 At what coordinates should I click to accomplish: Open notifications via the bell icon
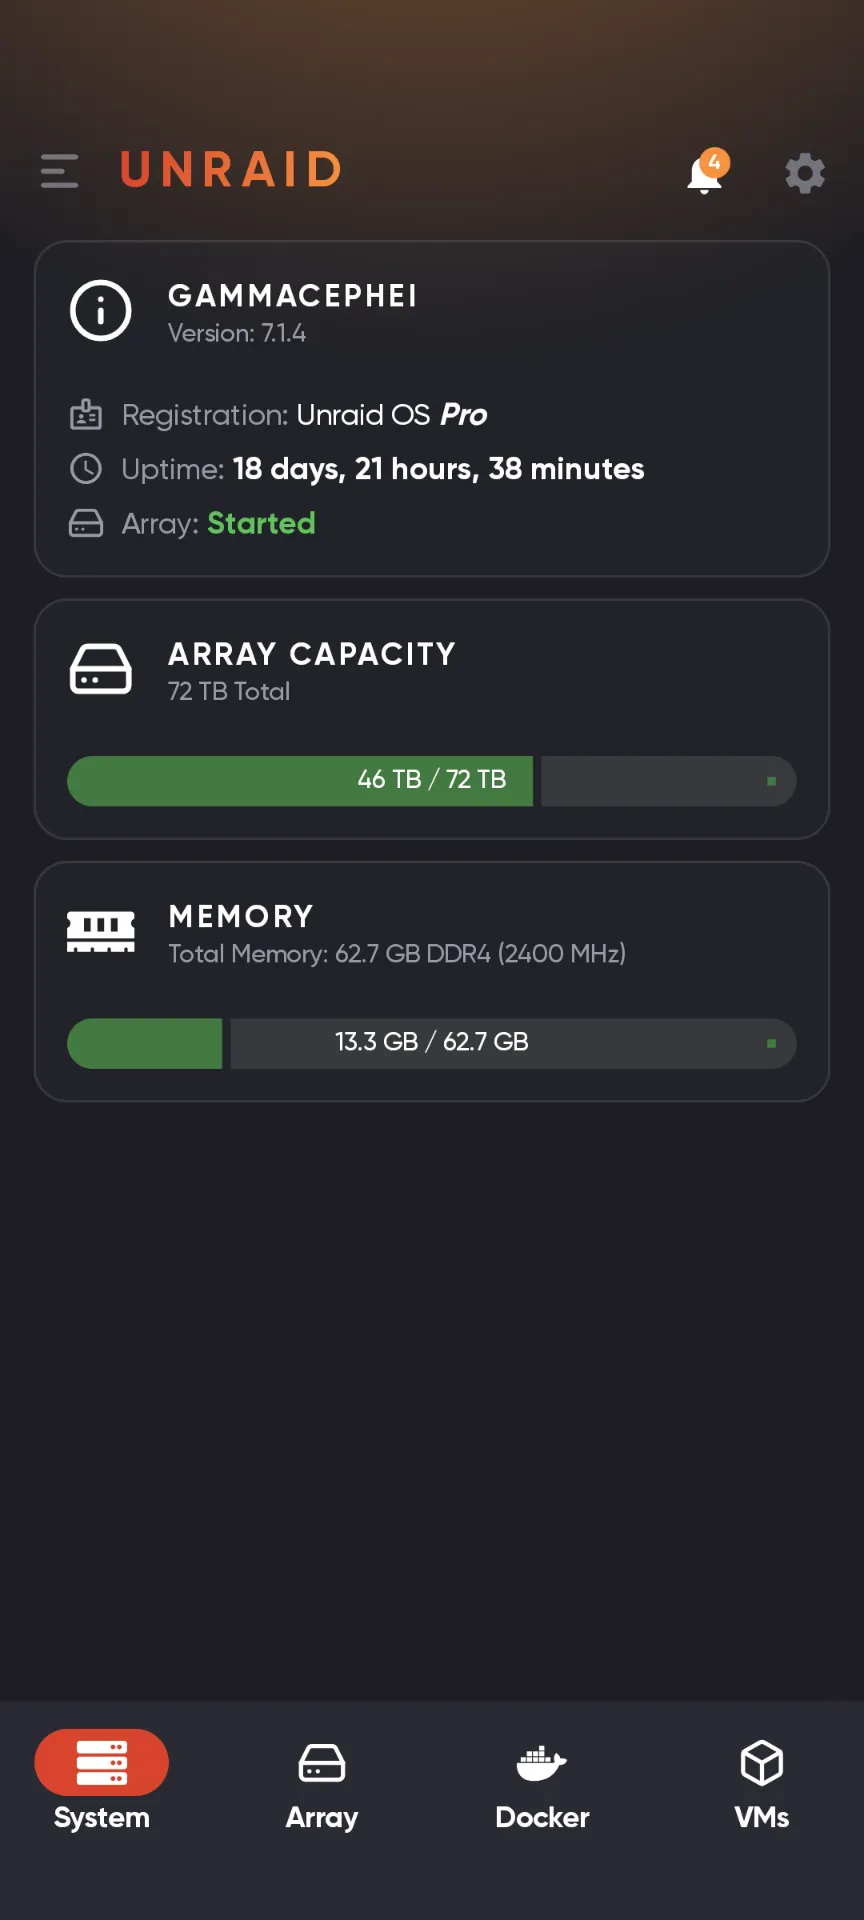pos(704,173)
